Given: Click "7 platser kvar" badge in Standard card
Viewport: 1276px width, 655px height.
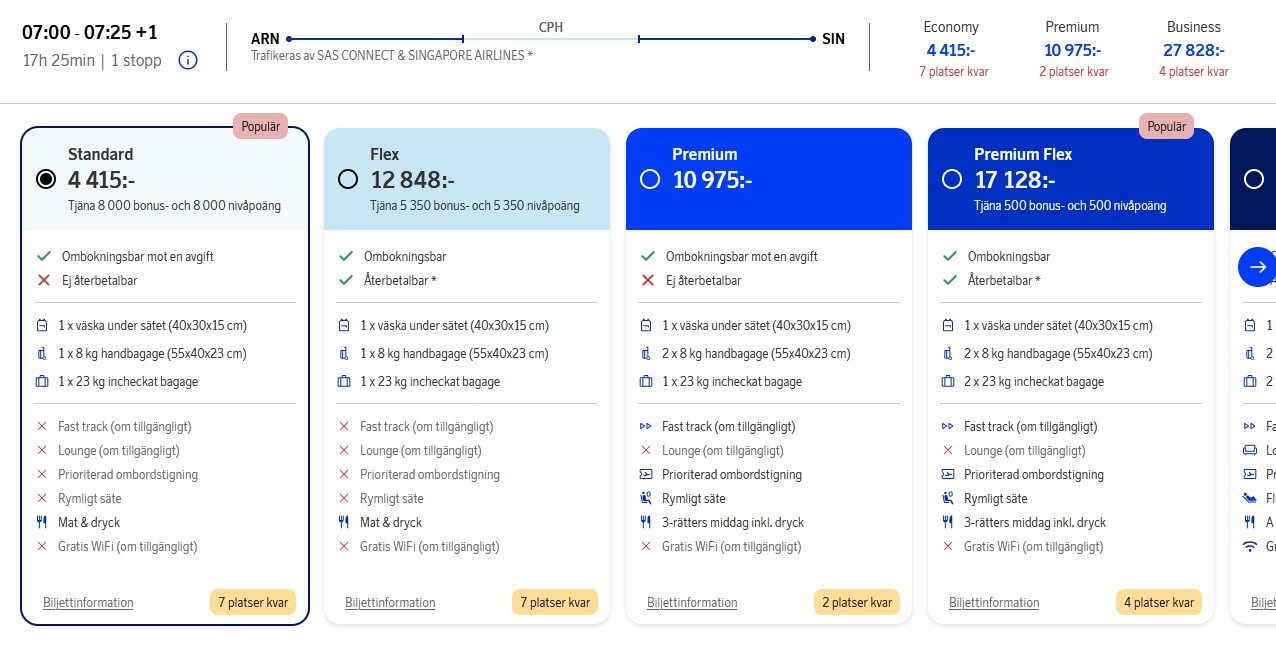Looking at the screenshot, I should tap(253, 602).
